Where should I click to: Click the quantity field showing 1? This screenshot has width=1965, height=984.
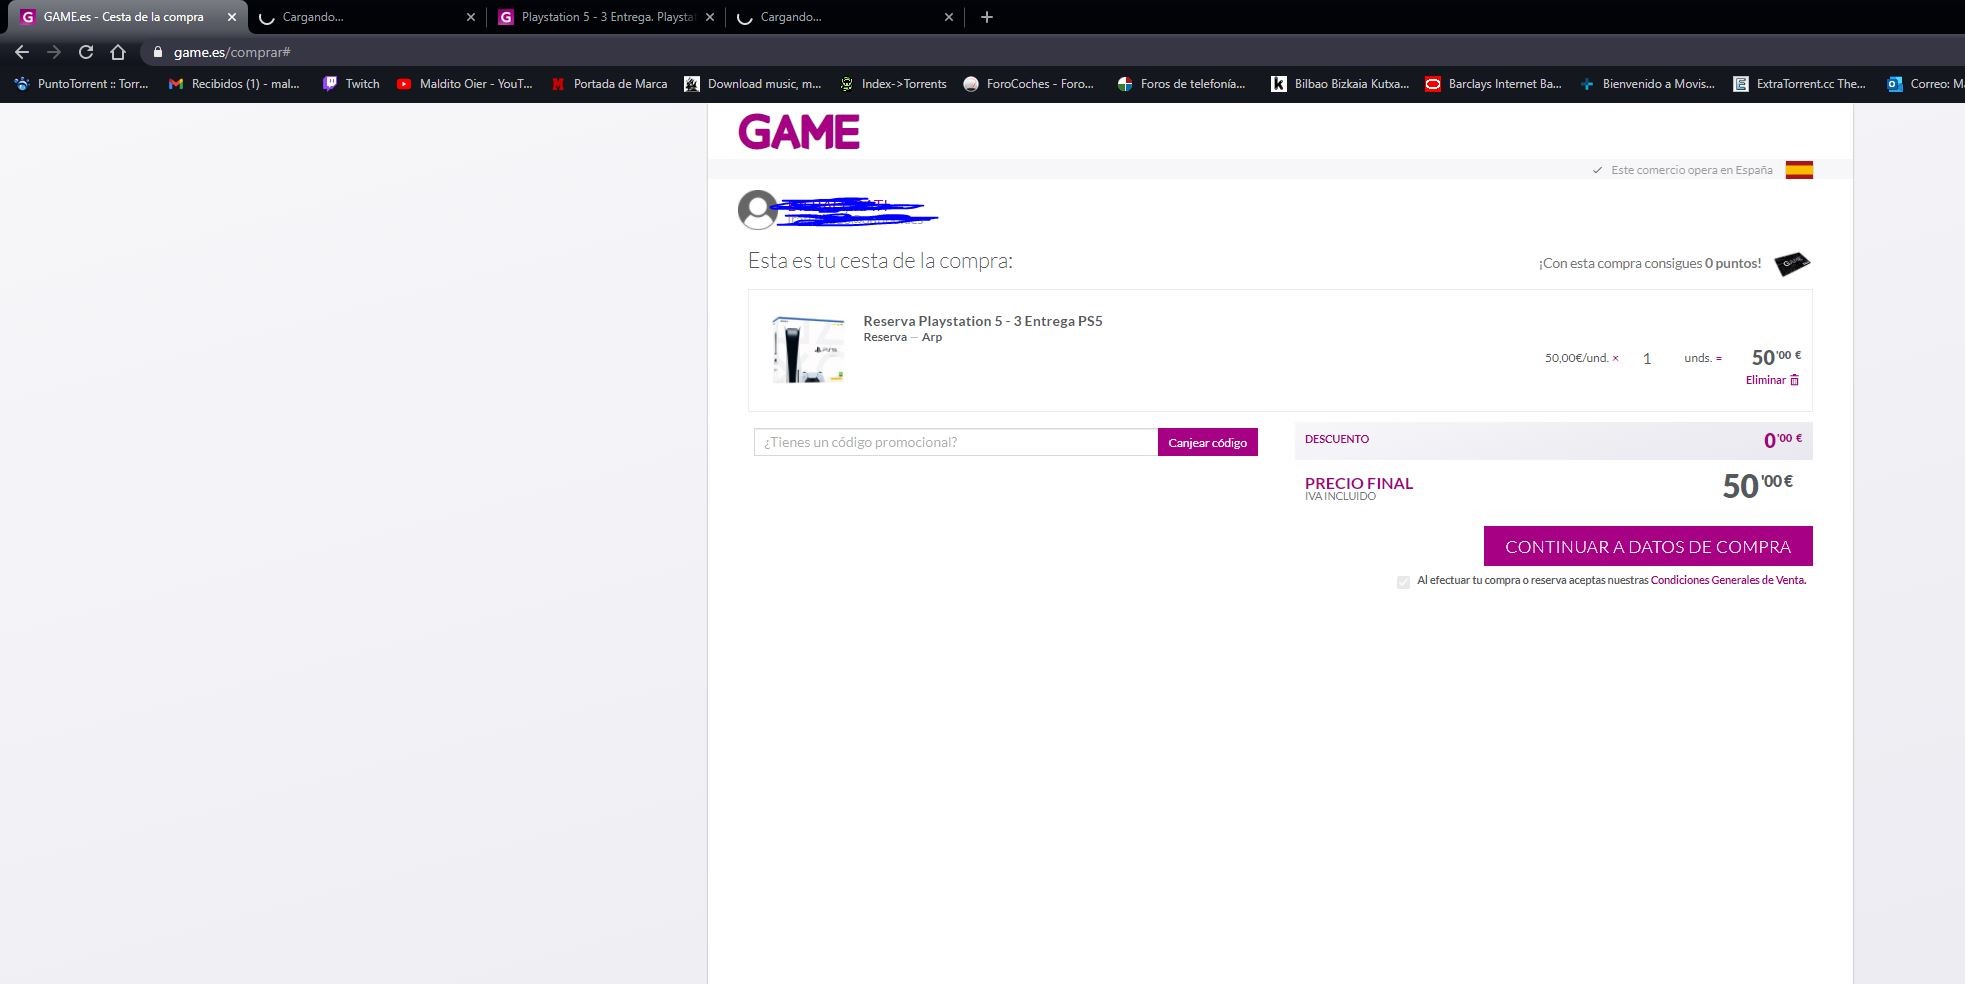[x=1647, y=358]
